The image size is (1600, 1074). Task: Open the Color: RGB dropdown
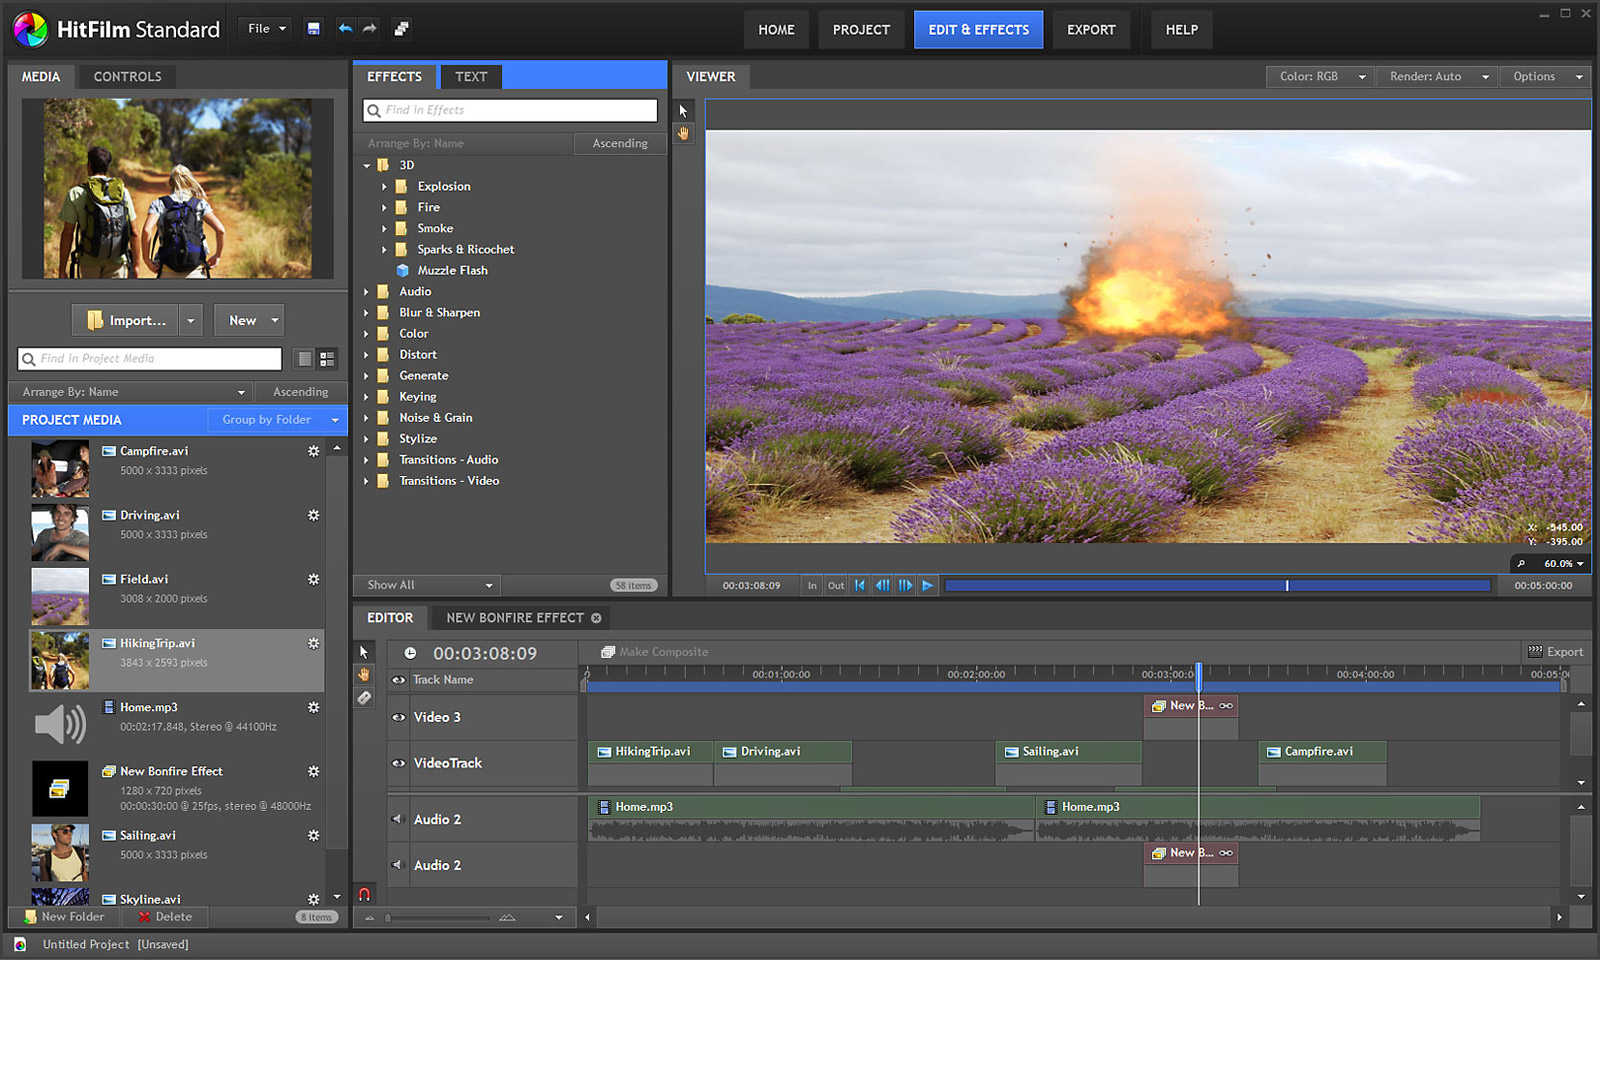click(x=1320, y=77)
